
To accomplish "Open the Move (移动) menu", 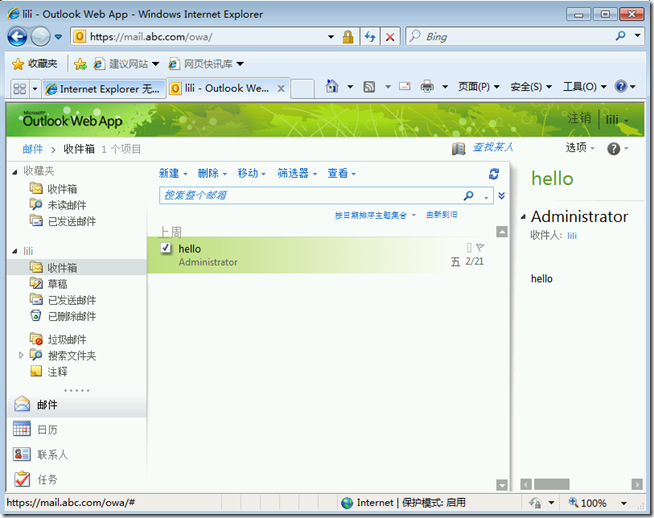I will click(252, 174).
